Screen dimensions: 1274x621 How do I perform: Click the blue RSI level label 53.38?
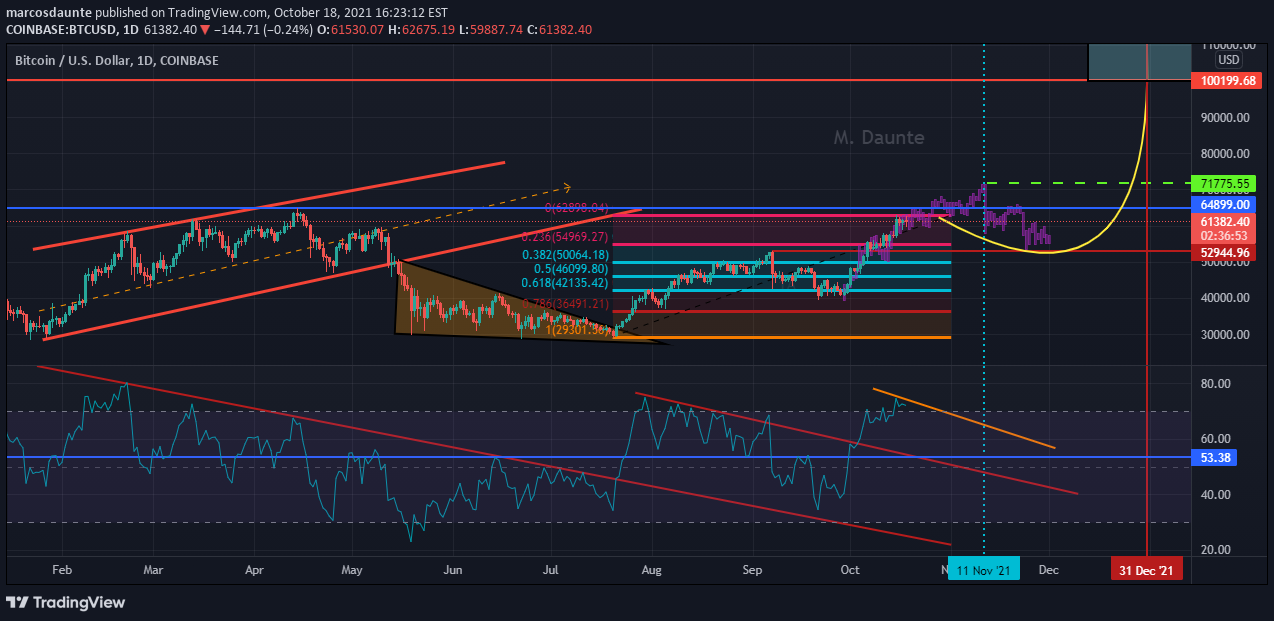pyautogui.click(x=1213, y=457)
